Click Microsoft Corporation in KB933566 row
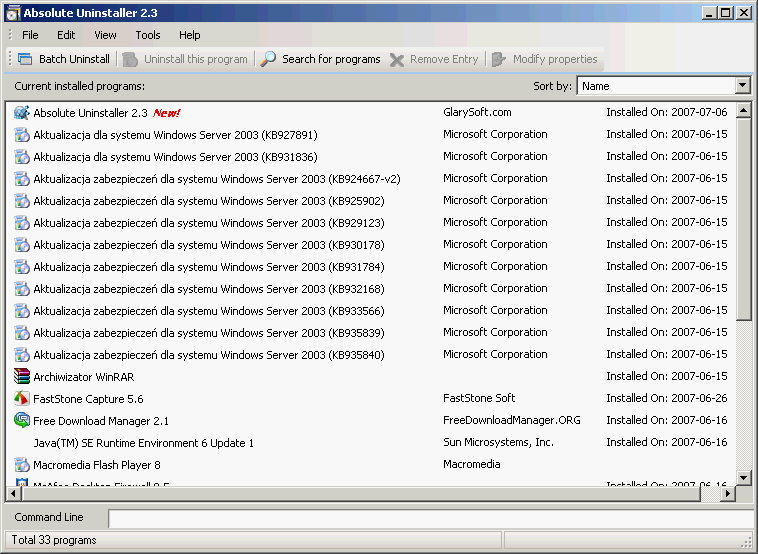The width and height of the screenshot is (758, 554). point(495,310)
